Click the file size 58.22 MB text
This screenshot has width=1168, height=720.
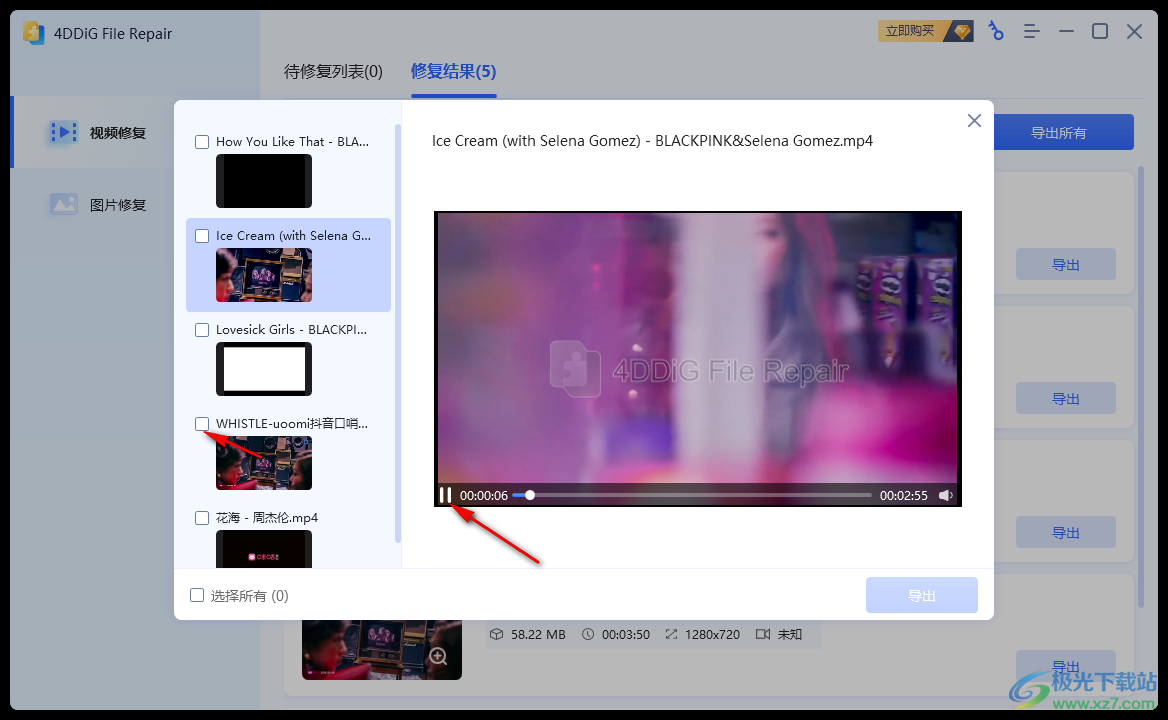click(x=538, y=634)
